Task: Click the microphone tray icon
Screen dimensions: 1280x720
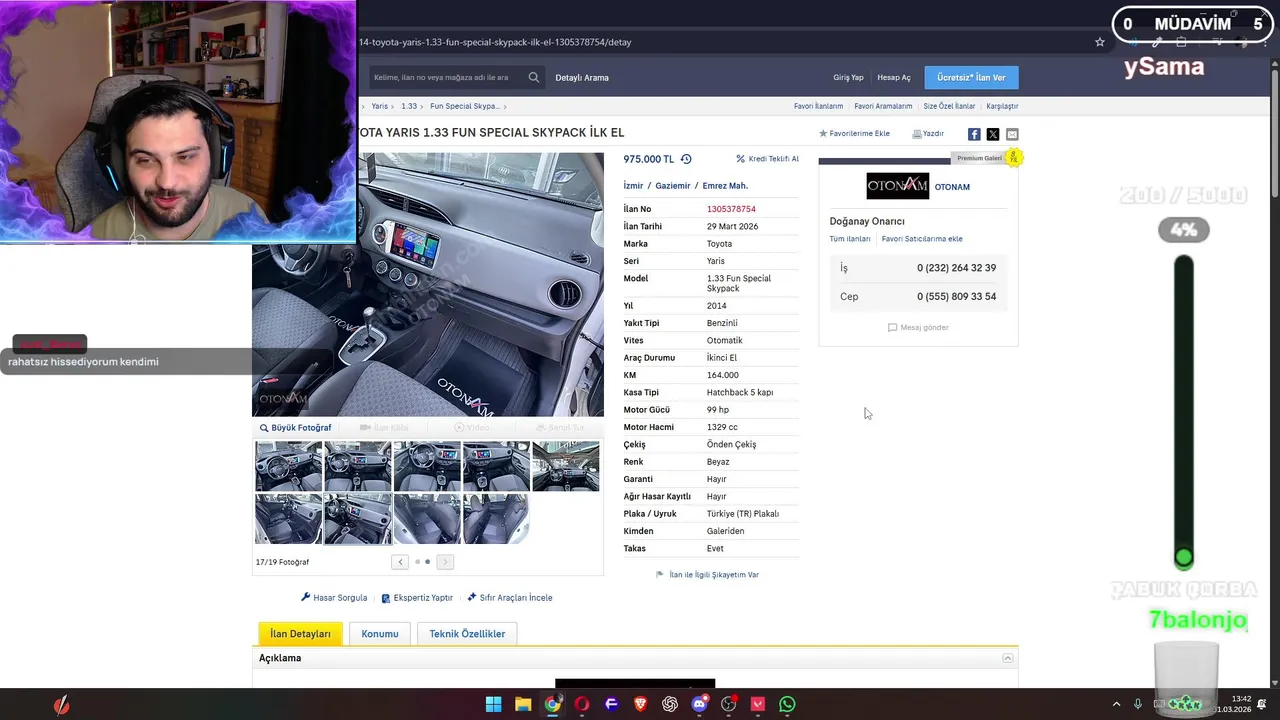Action: tap(1140, 704)
